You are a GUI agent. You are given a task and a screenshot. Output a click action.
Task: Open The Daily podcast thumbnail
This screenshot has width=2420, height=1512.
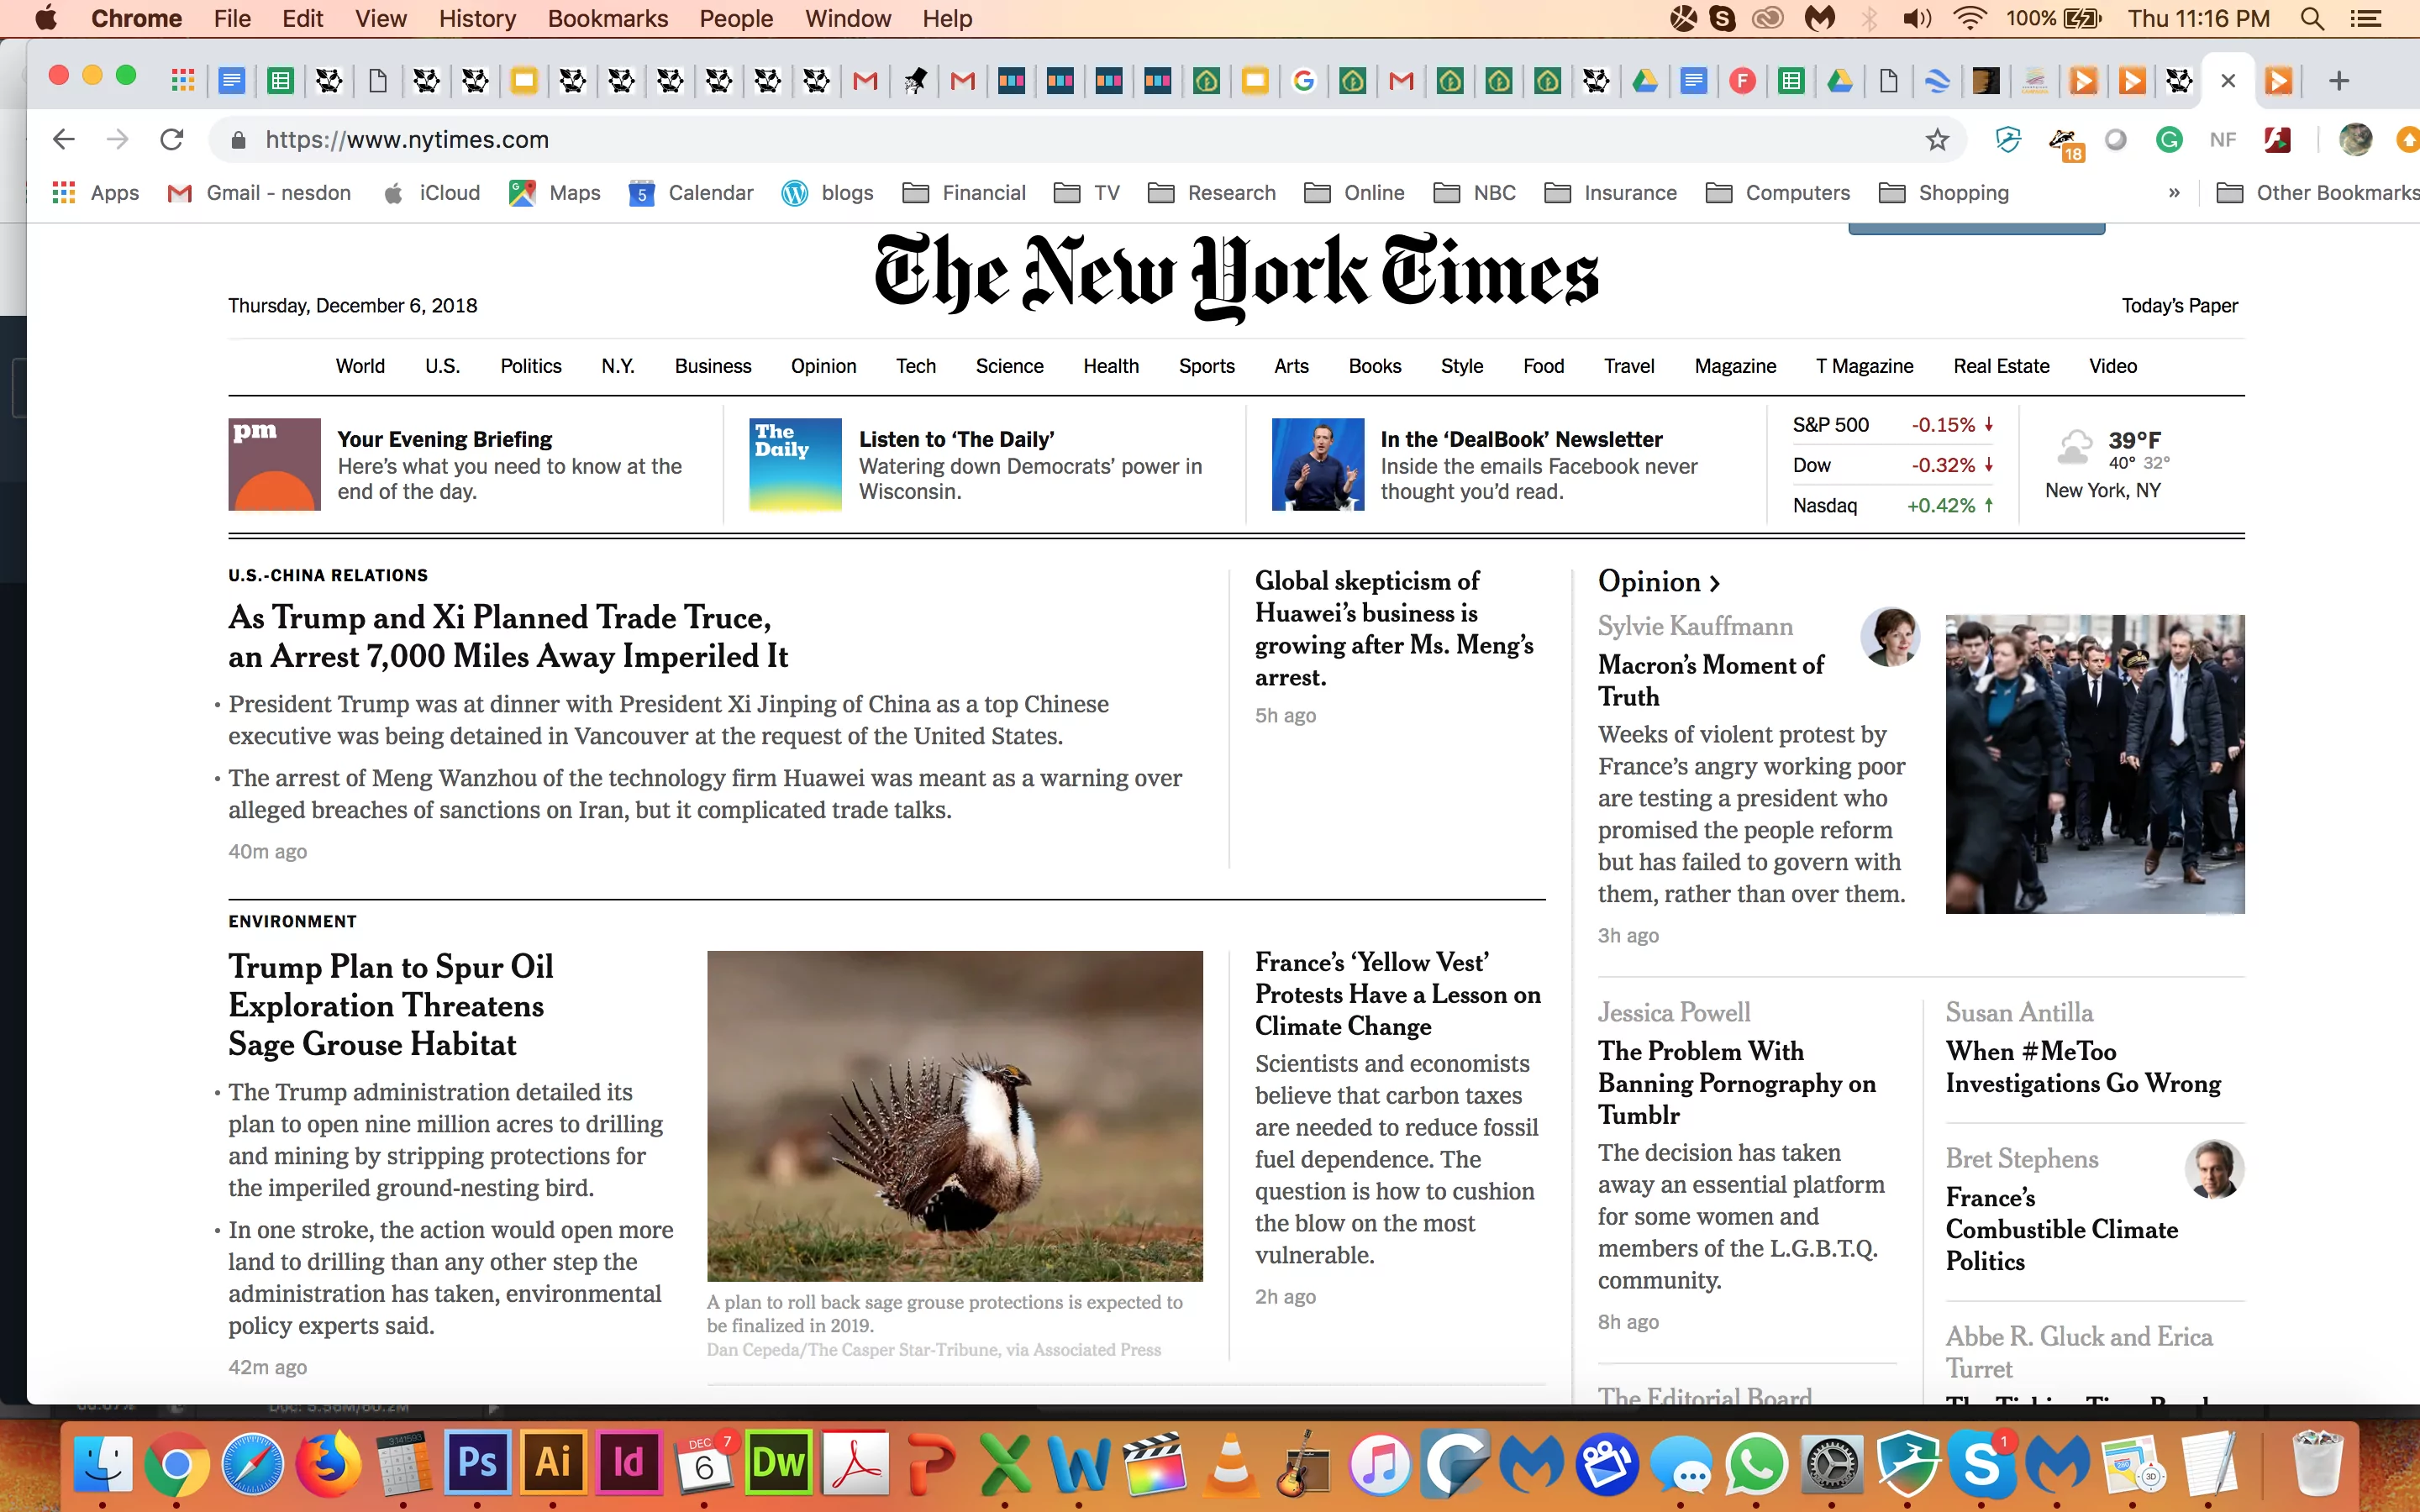pyautogui.click(x=796, y=464)
